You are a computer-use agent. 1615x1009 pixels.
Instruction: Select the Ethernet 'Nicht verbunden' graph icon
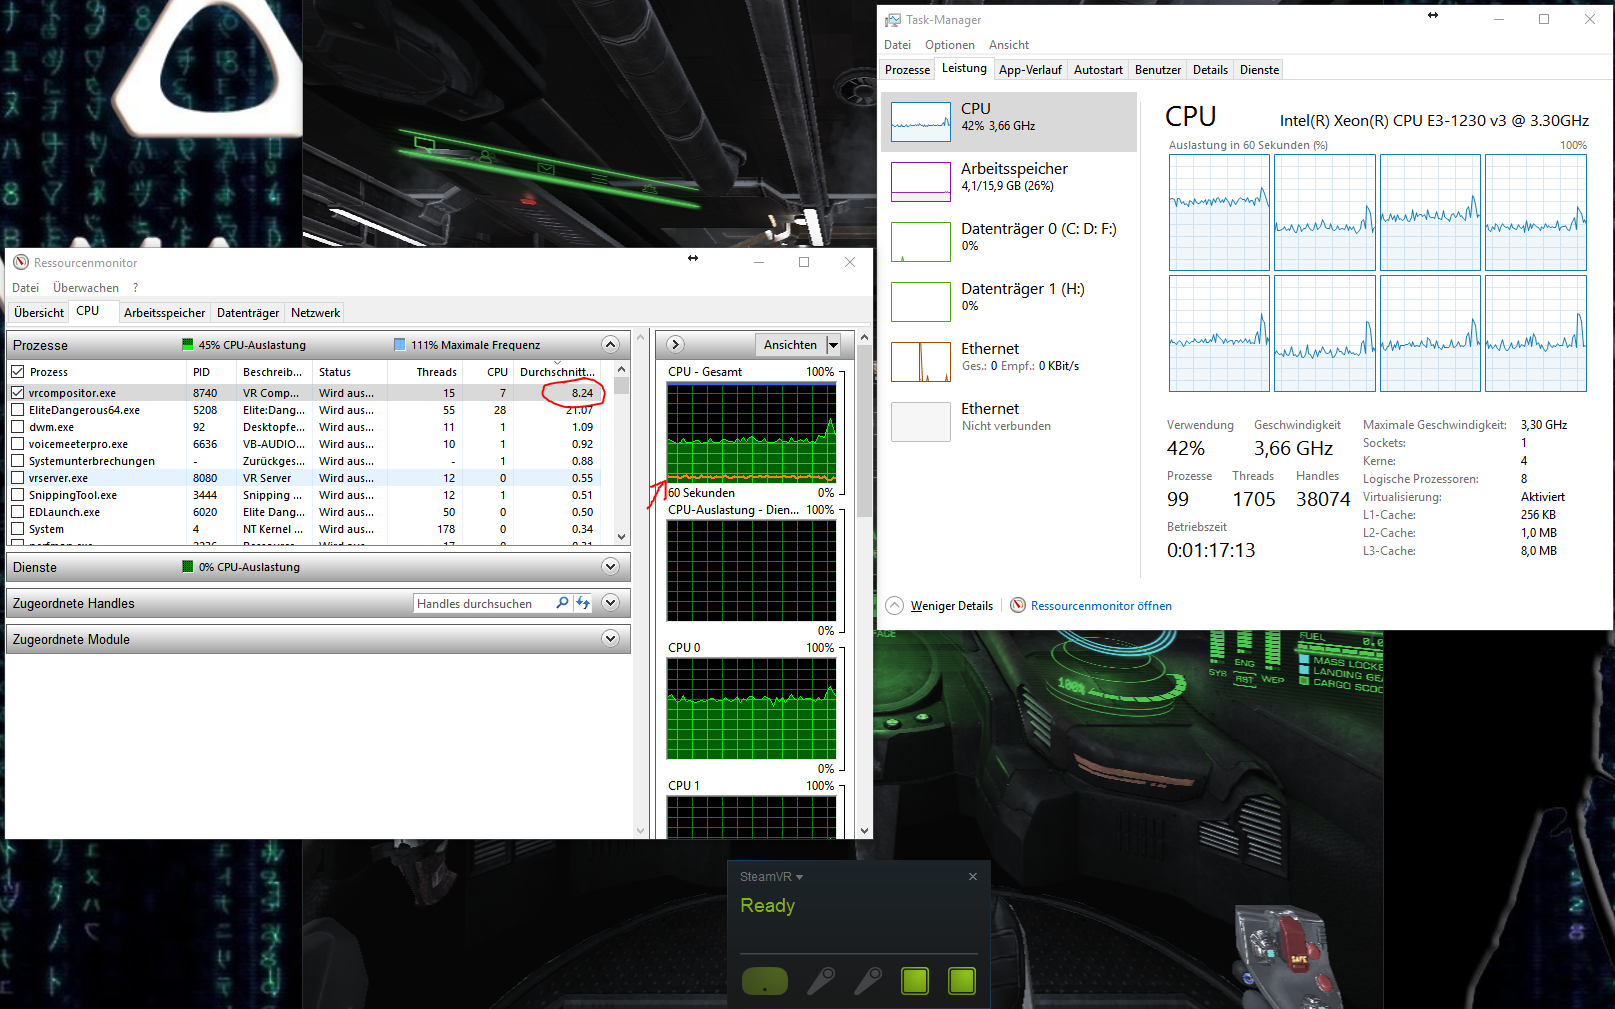tap(920, 422)
